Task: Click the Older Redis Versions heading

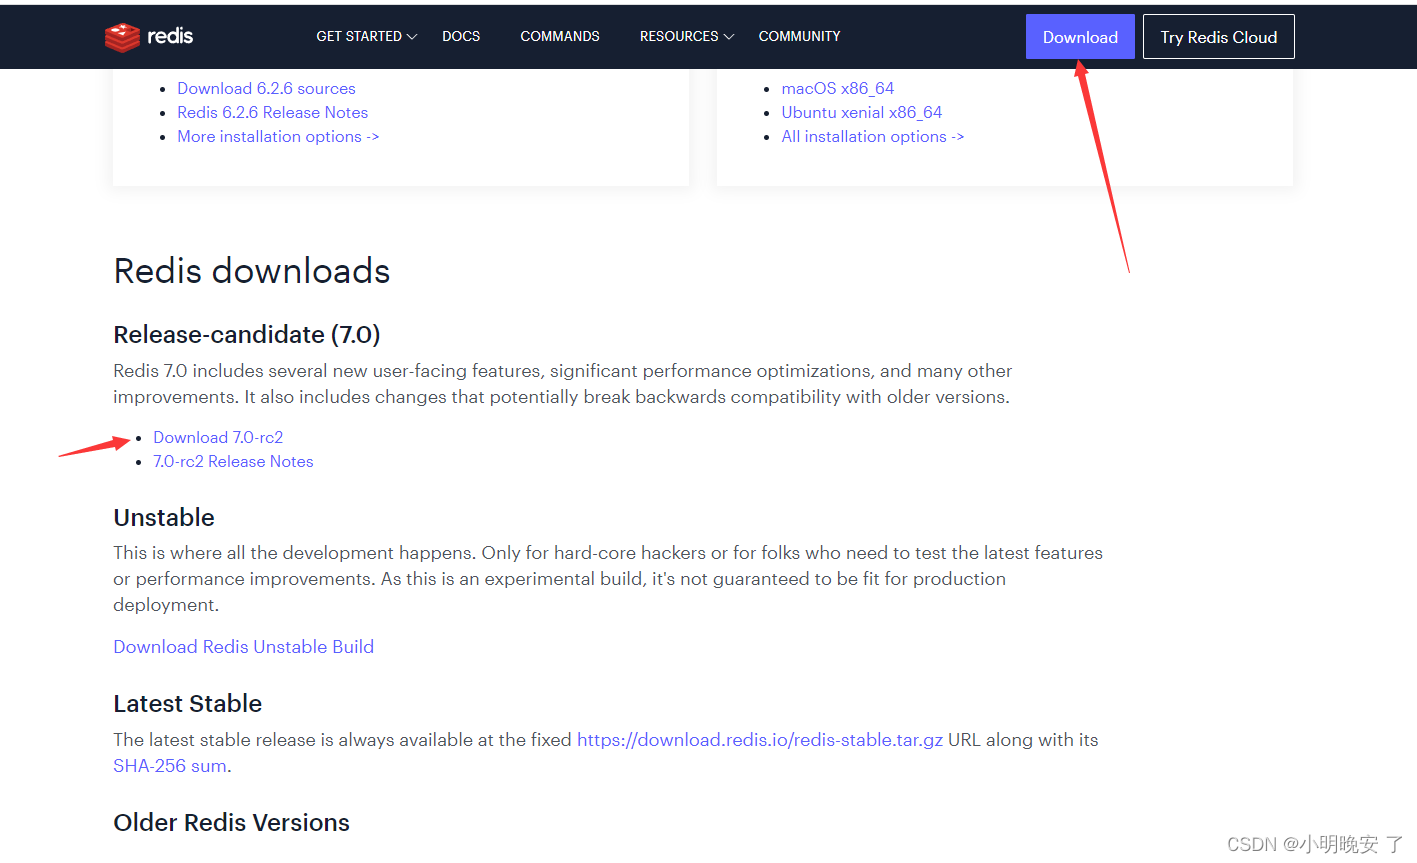Action: pos(232,822)
